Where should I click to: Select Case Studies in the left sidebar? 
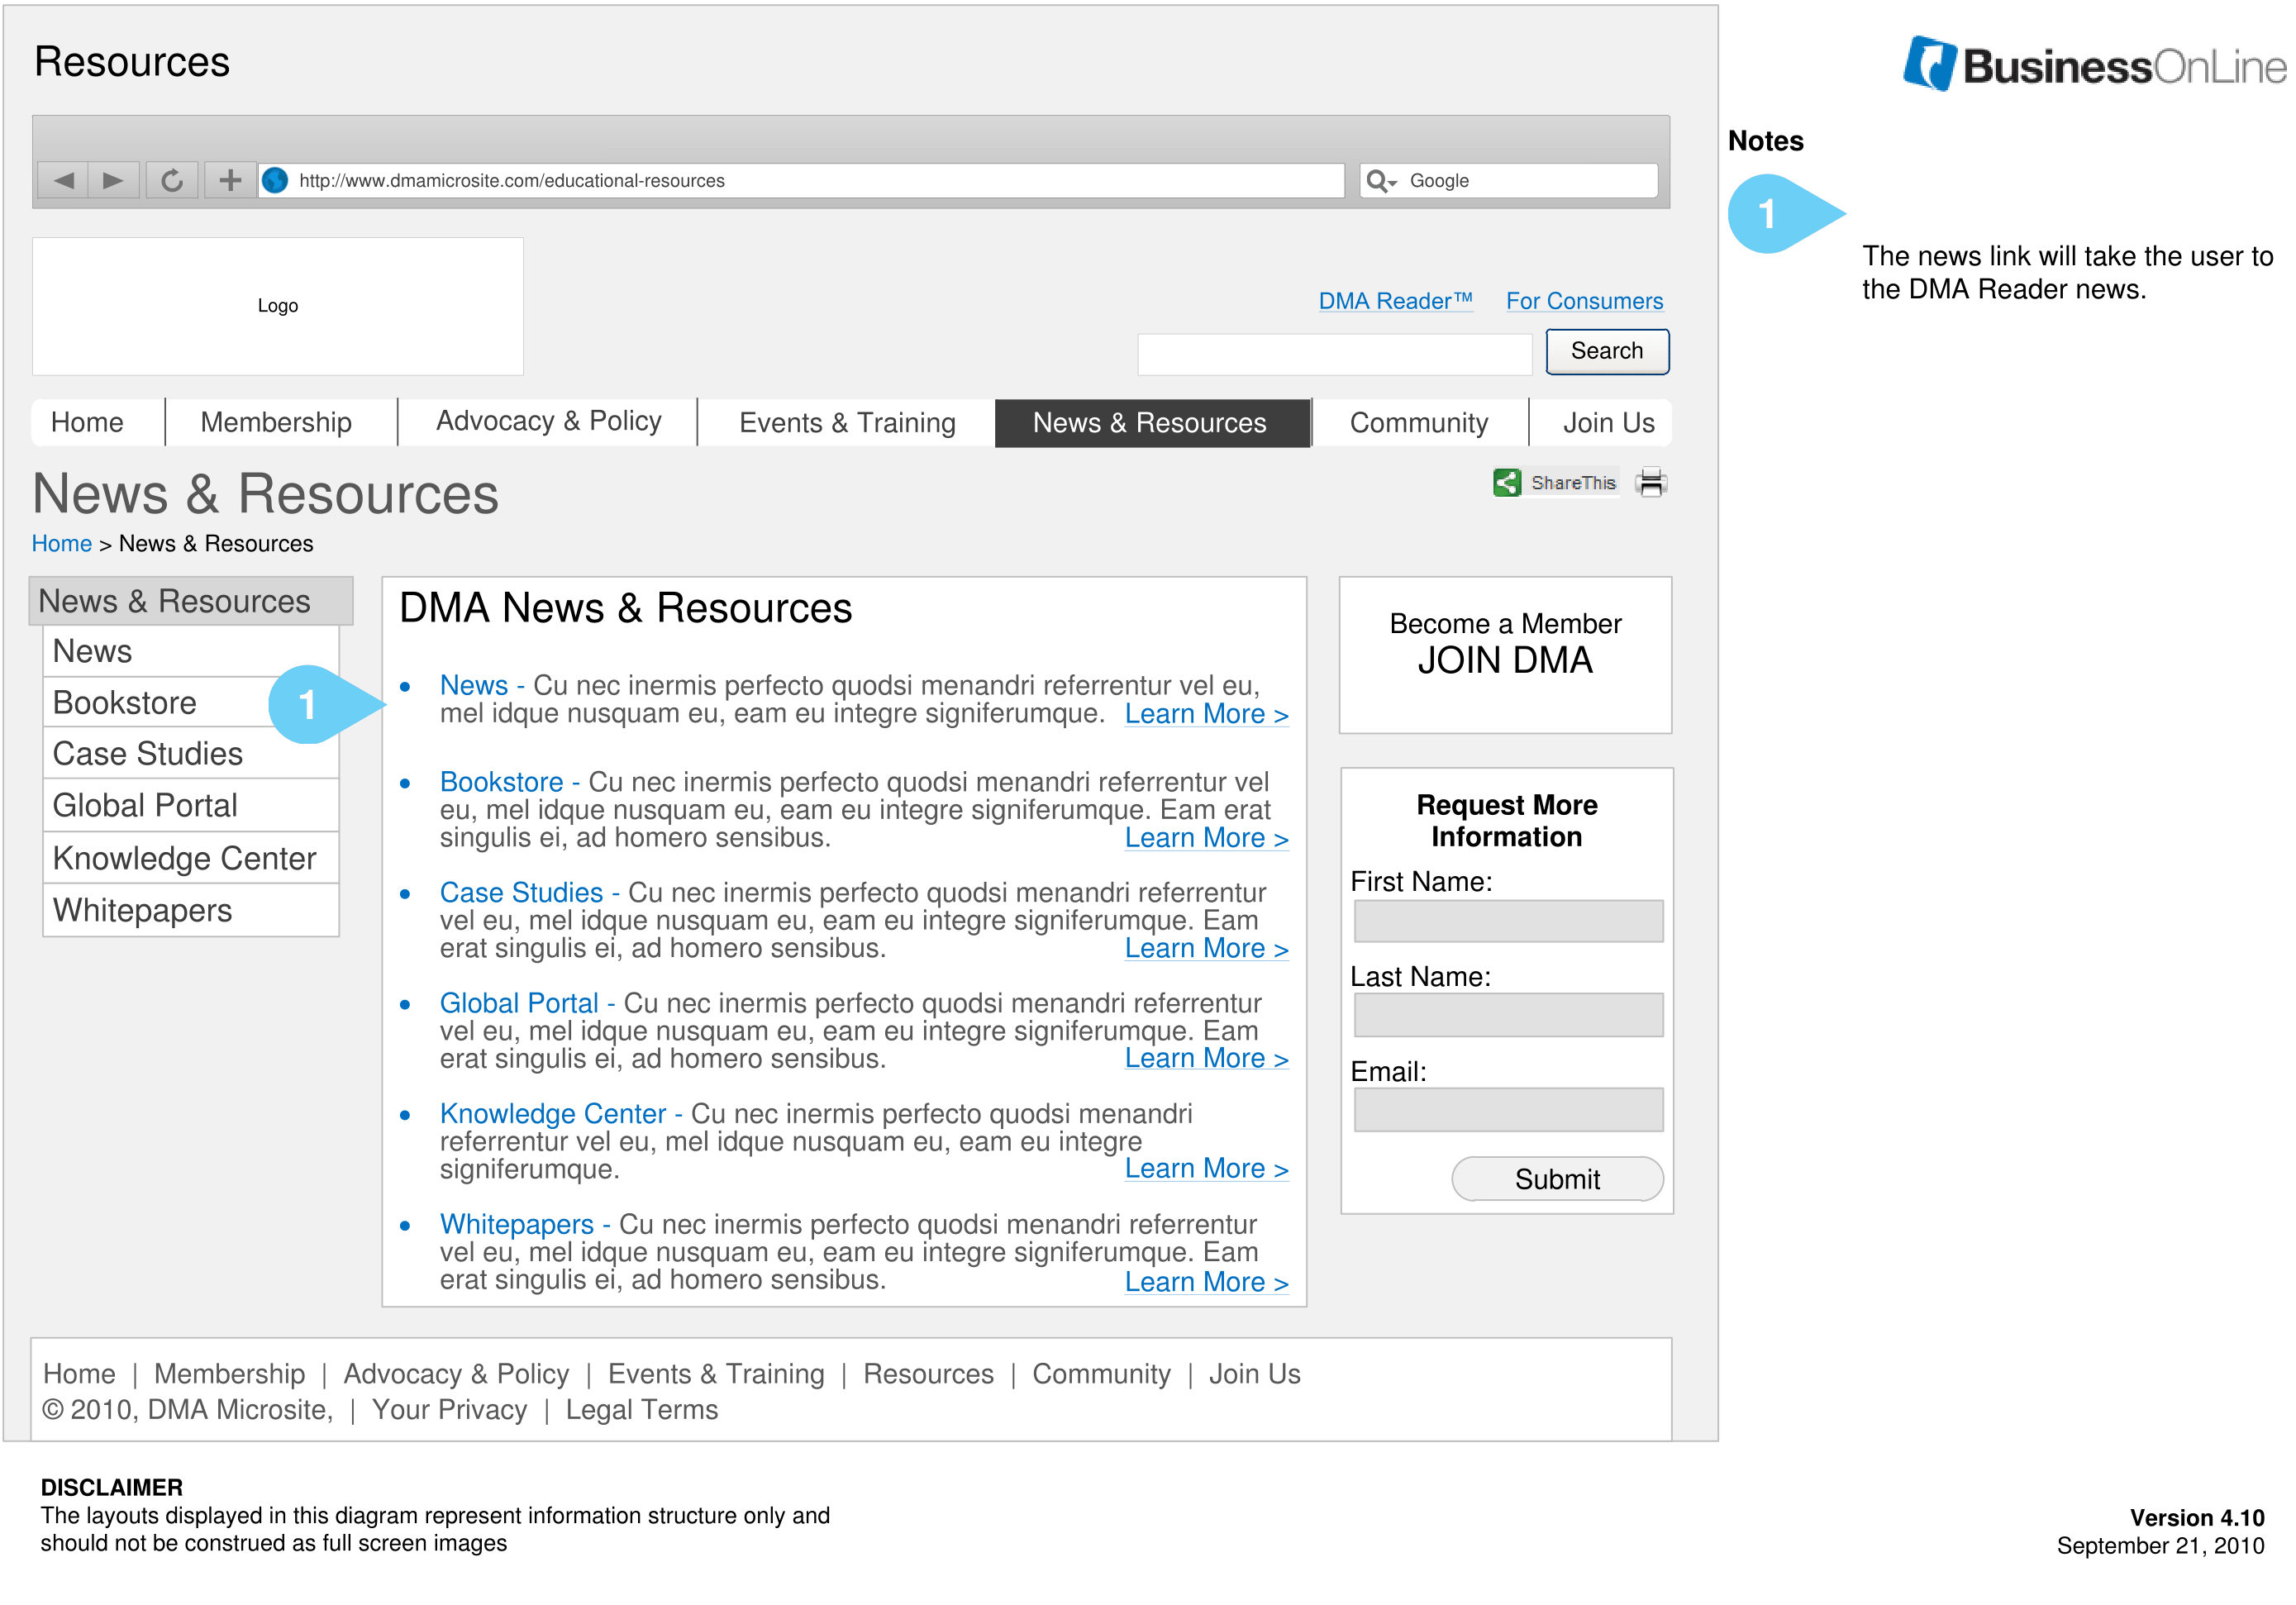191,753
